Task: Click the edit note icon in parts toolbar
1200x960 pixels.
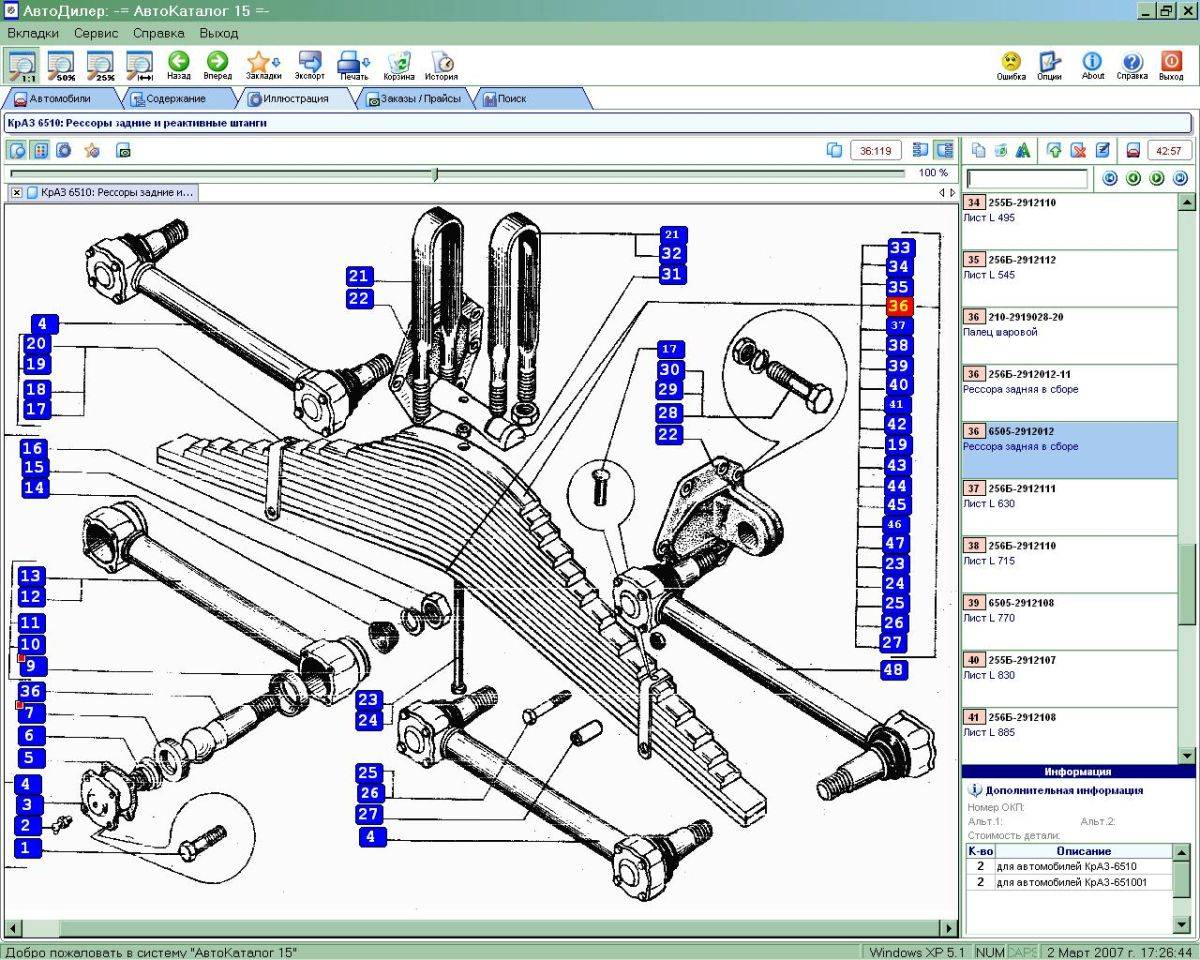Action: point(1102,150)
